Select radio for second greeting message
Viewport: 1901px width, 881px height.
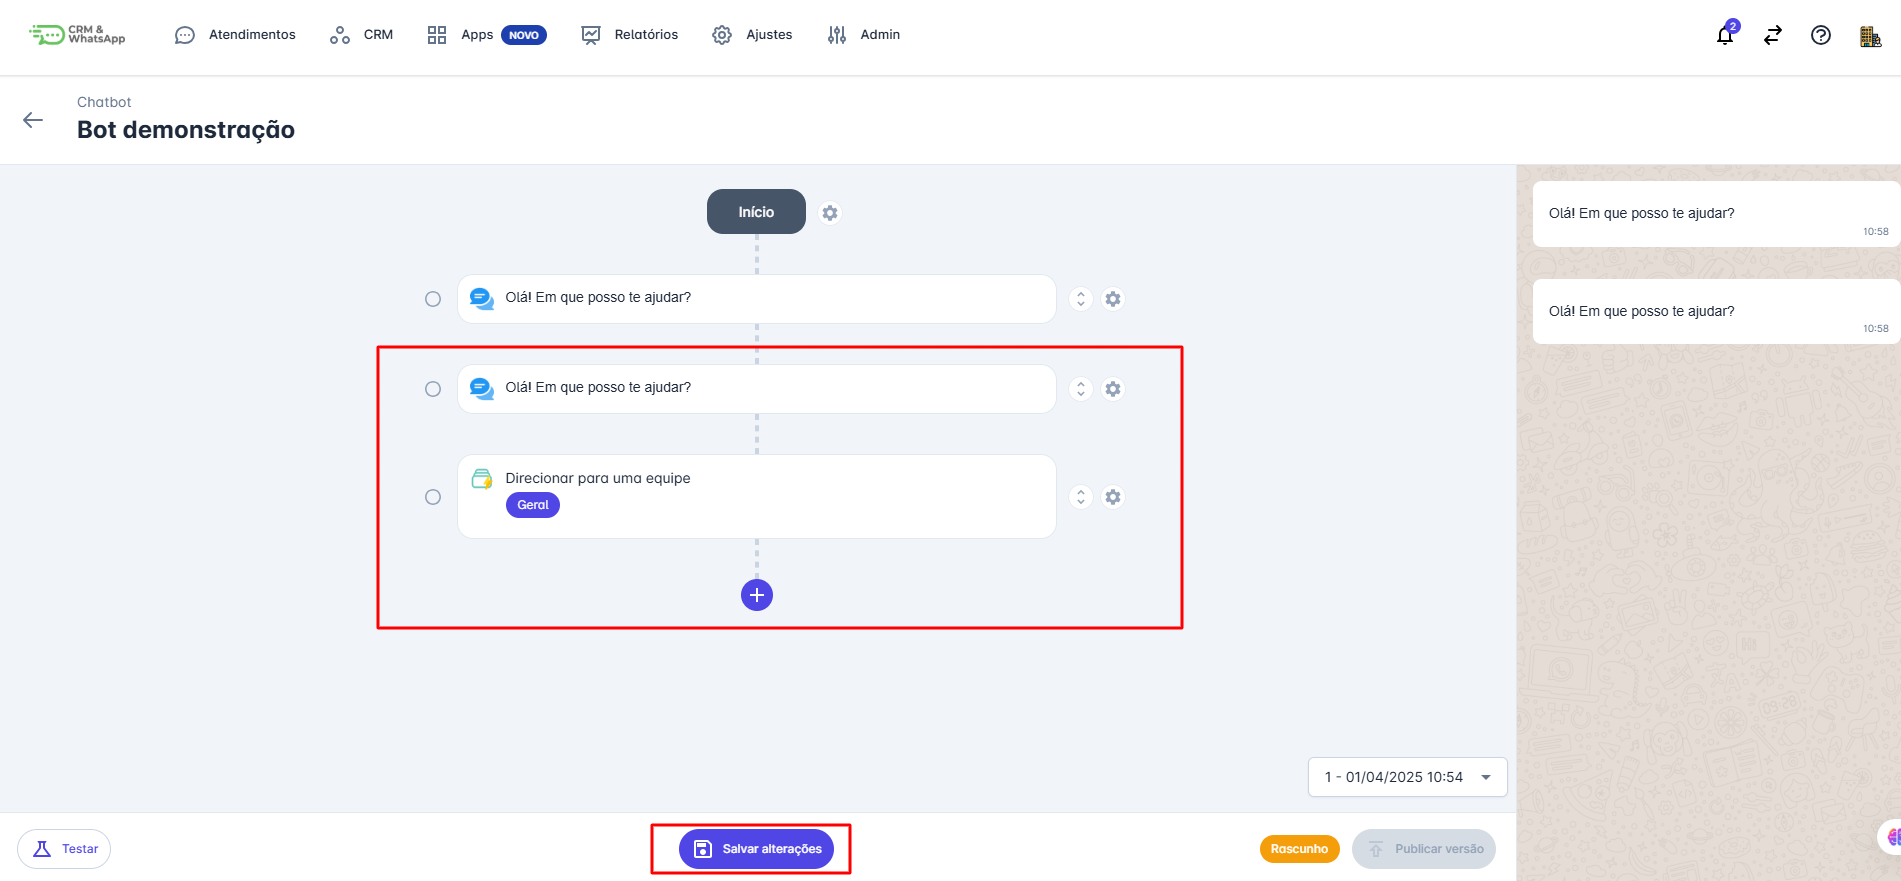click(x=433, y=389)
